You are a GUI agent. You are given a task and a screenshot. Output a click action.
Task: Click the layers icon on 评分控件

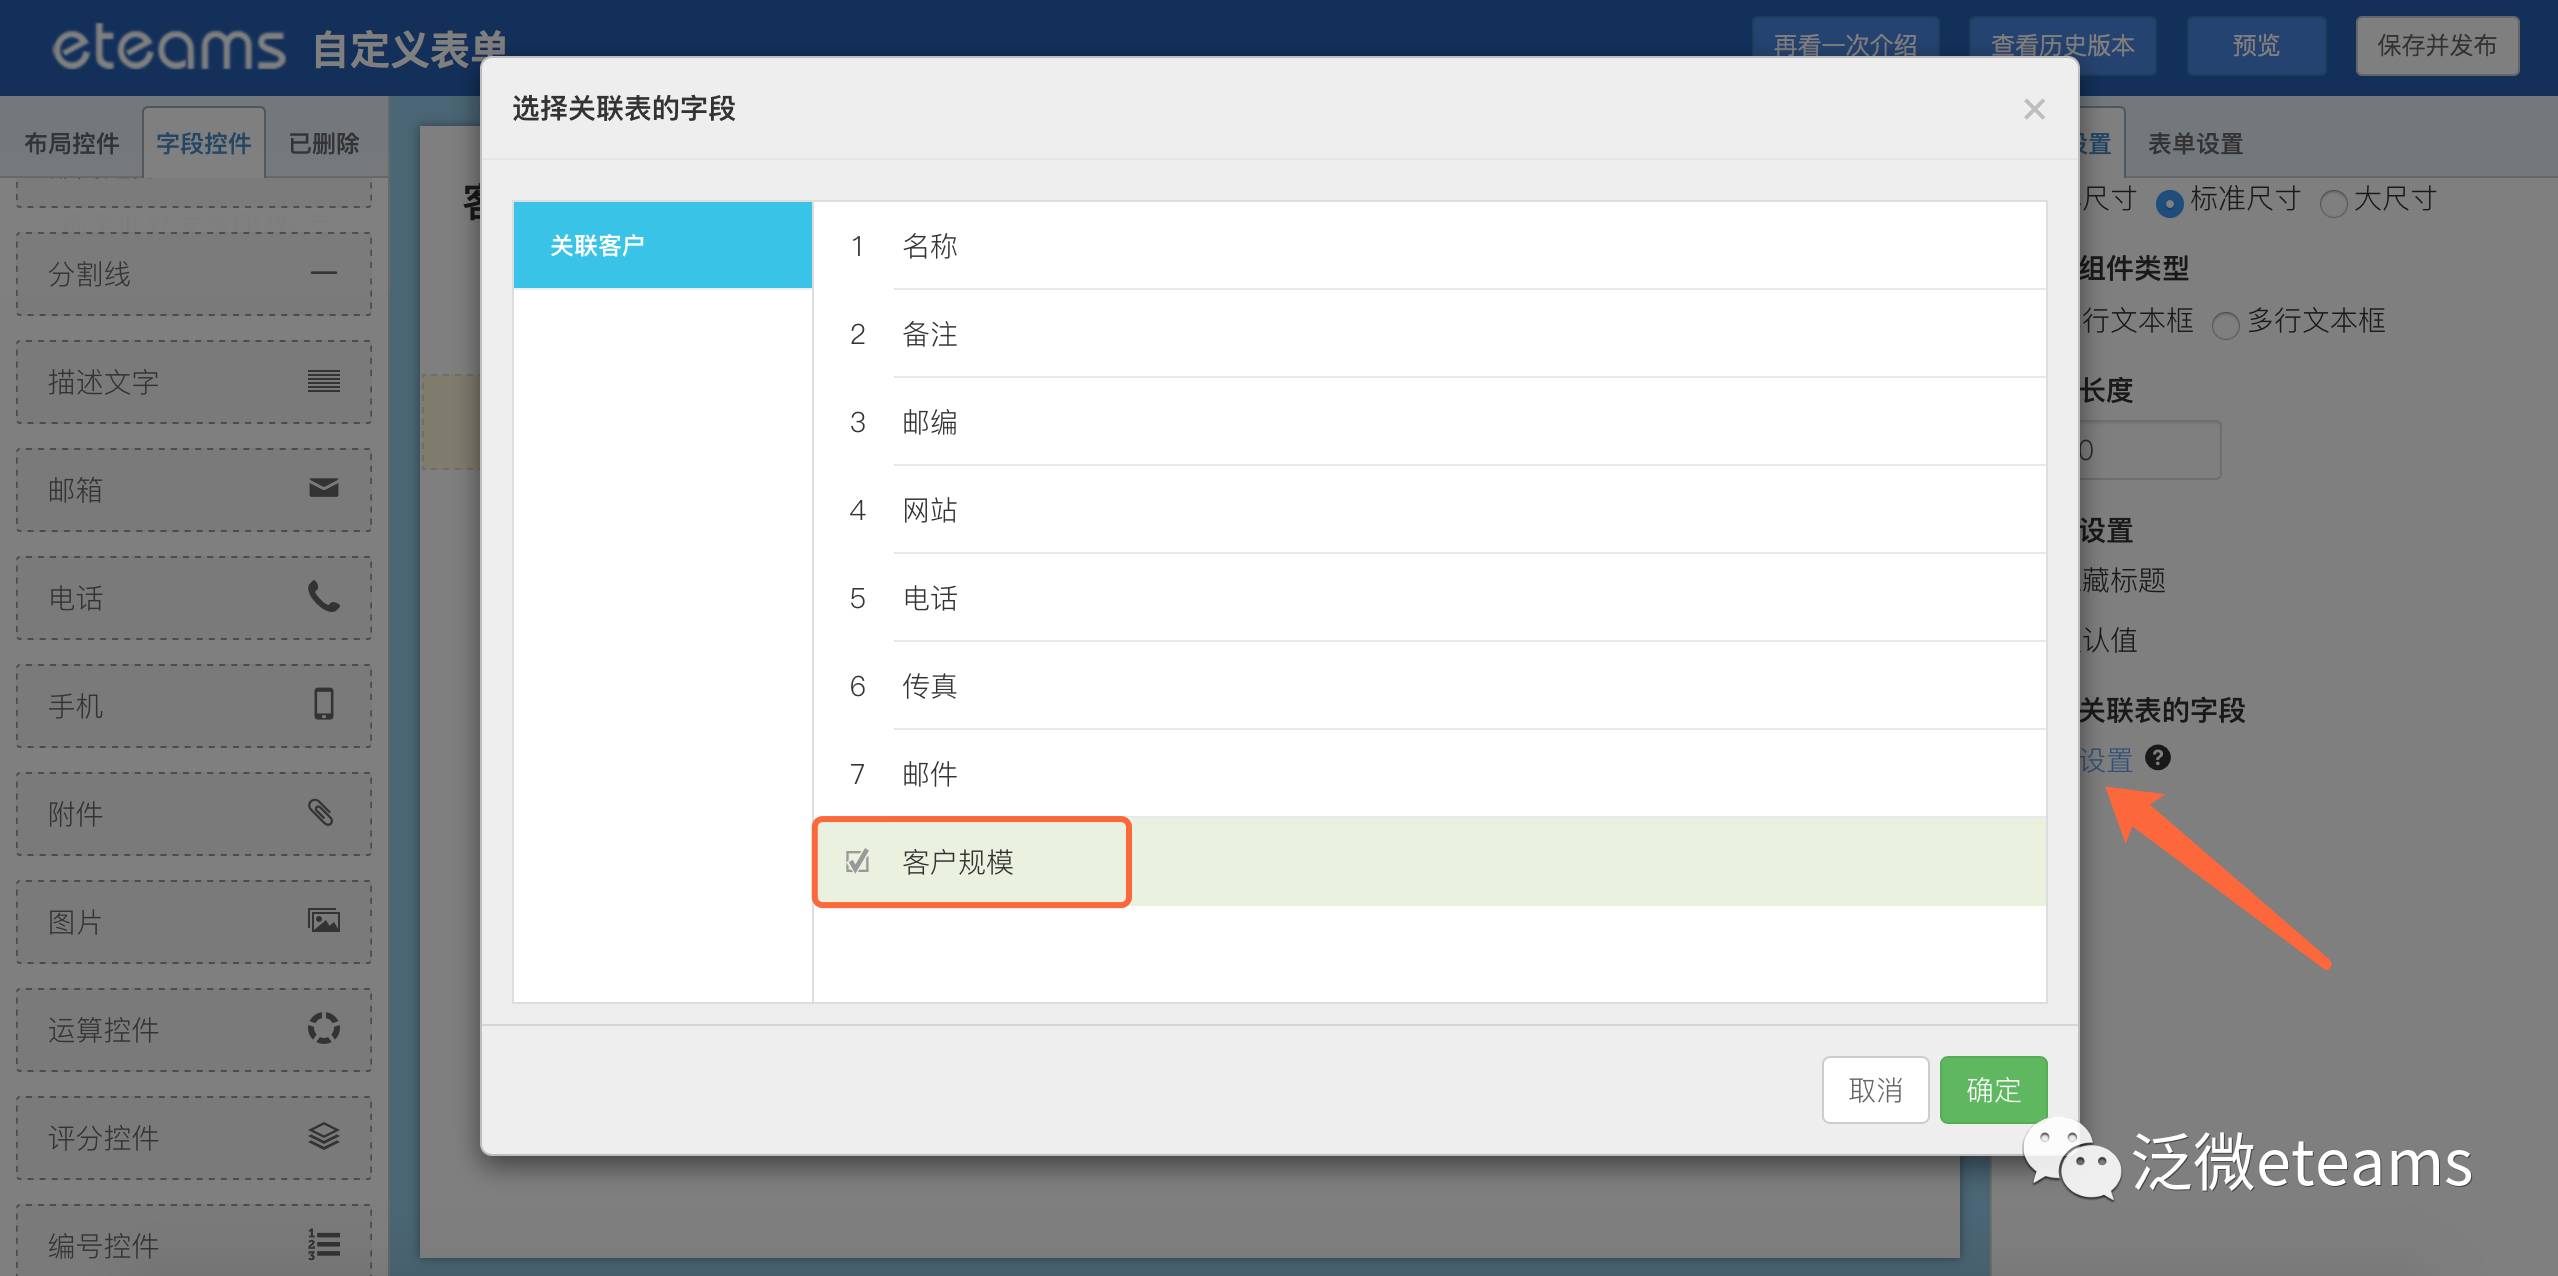[323, 1136]
